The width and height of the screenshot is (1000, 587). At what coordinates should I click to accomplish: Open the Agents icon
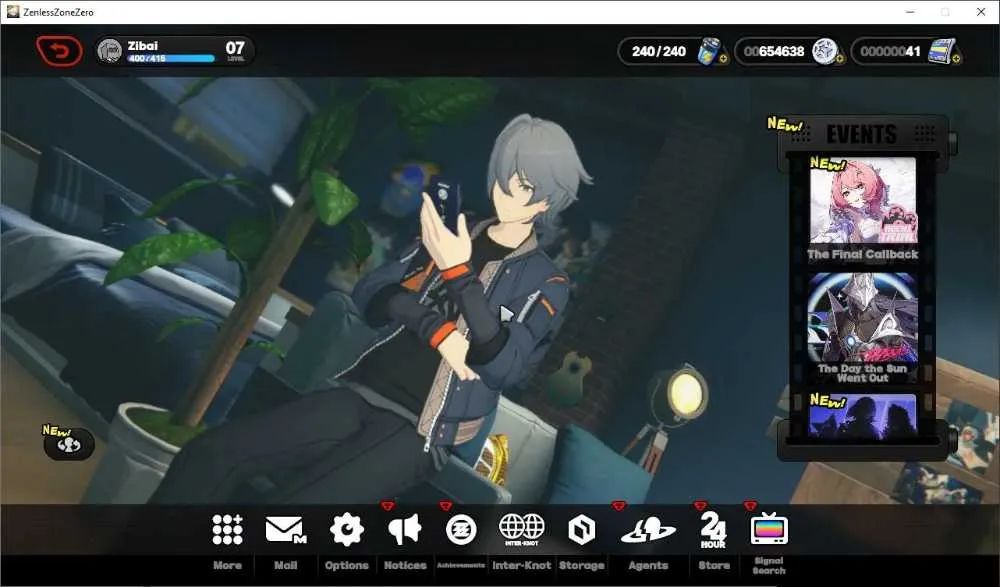click(648, 530)
